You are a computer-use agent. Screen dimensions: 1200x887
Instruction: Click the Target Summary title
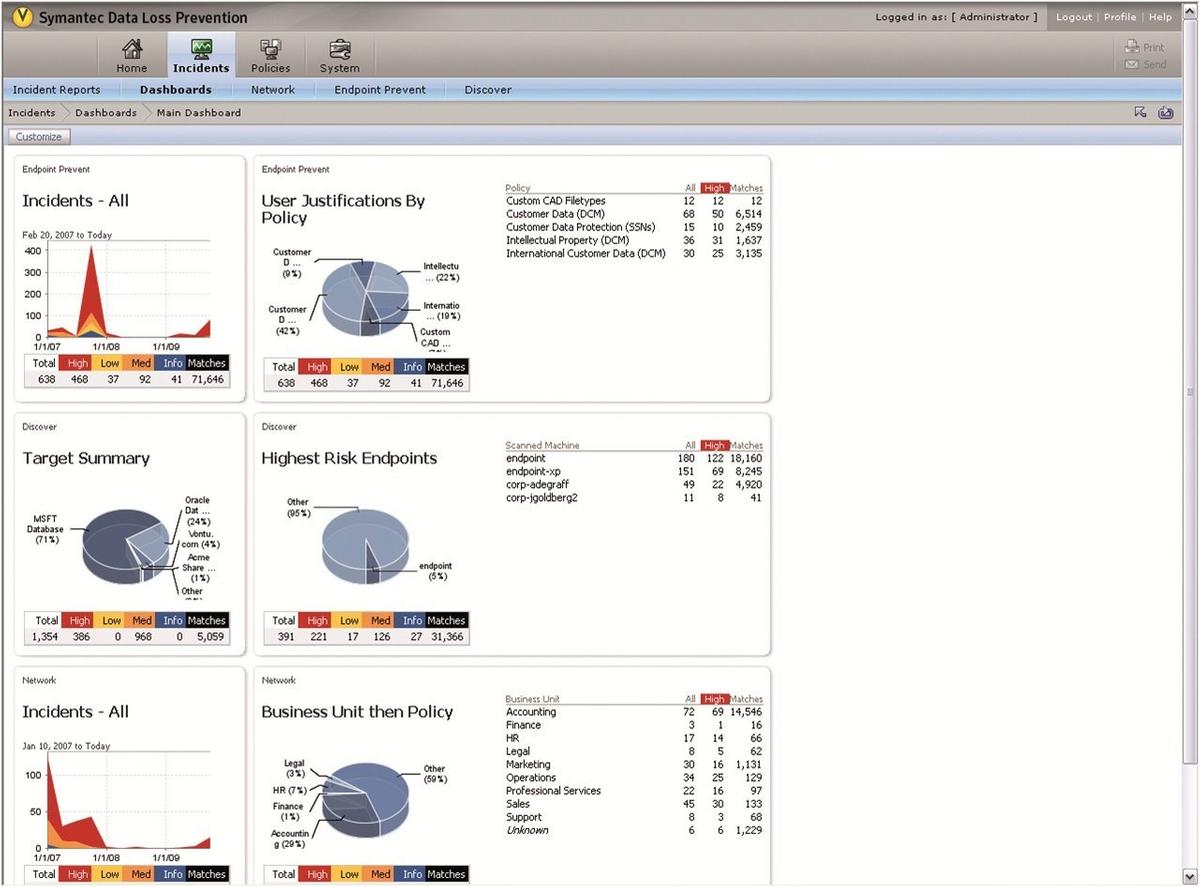pyautogui.click(x=86, y=458)
